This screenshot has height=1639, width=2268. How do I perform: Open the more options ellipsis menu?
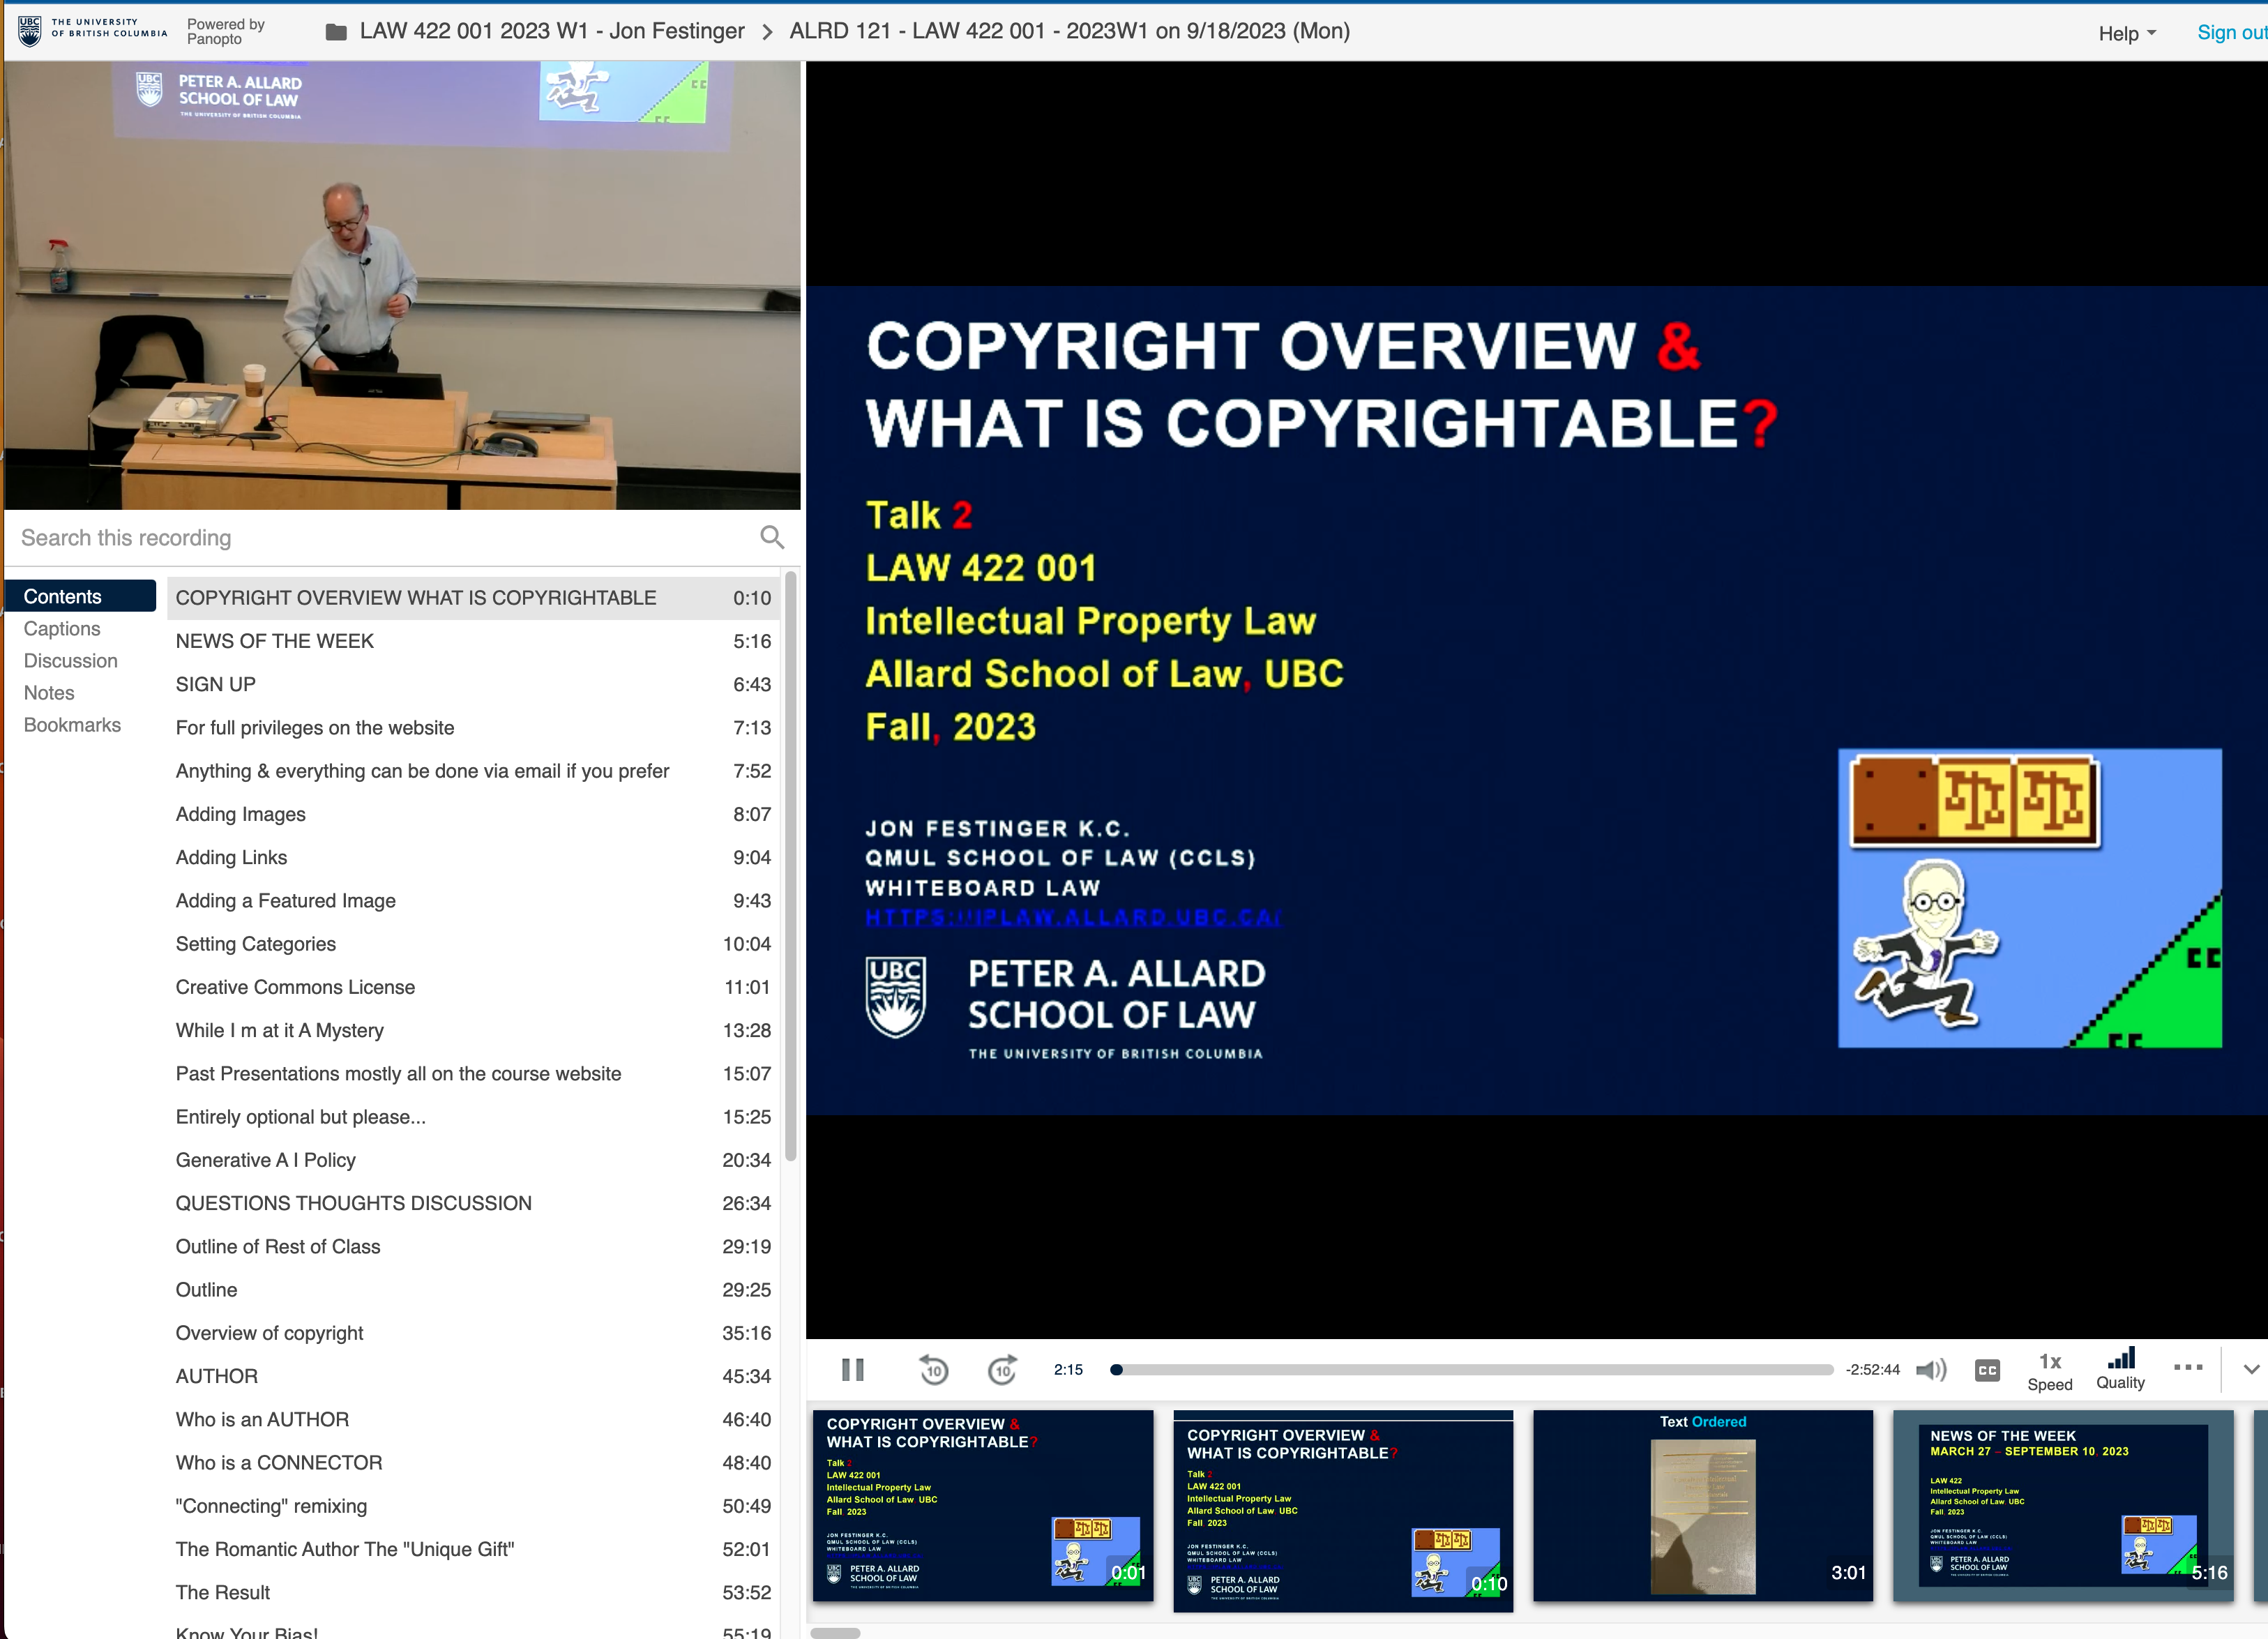click(x=2188, y=1367)
